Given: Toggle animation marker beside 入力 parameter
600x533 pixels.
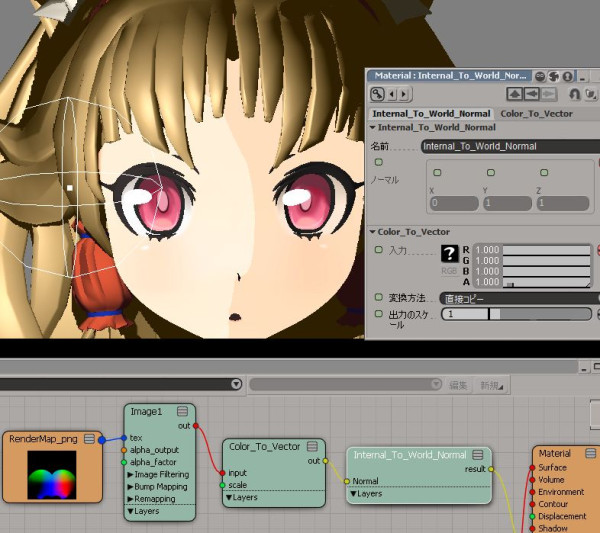Looking at the screenshot, I should coord(378,250).
